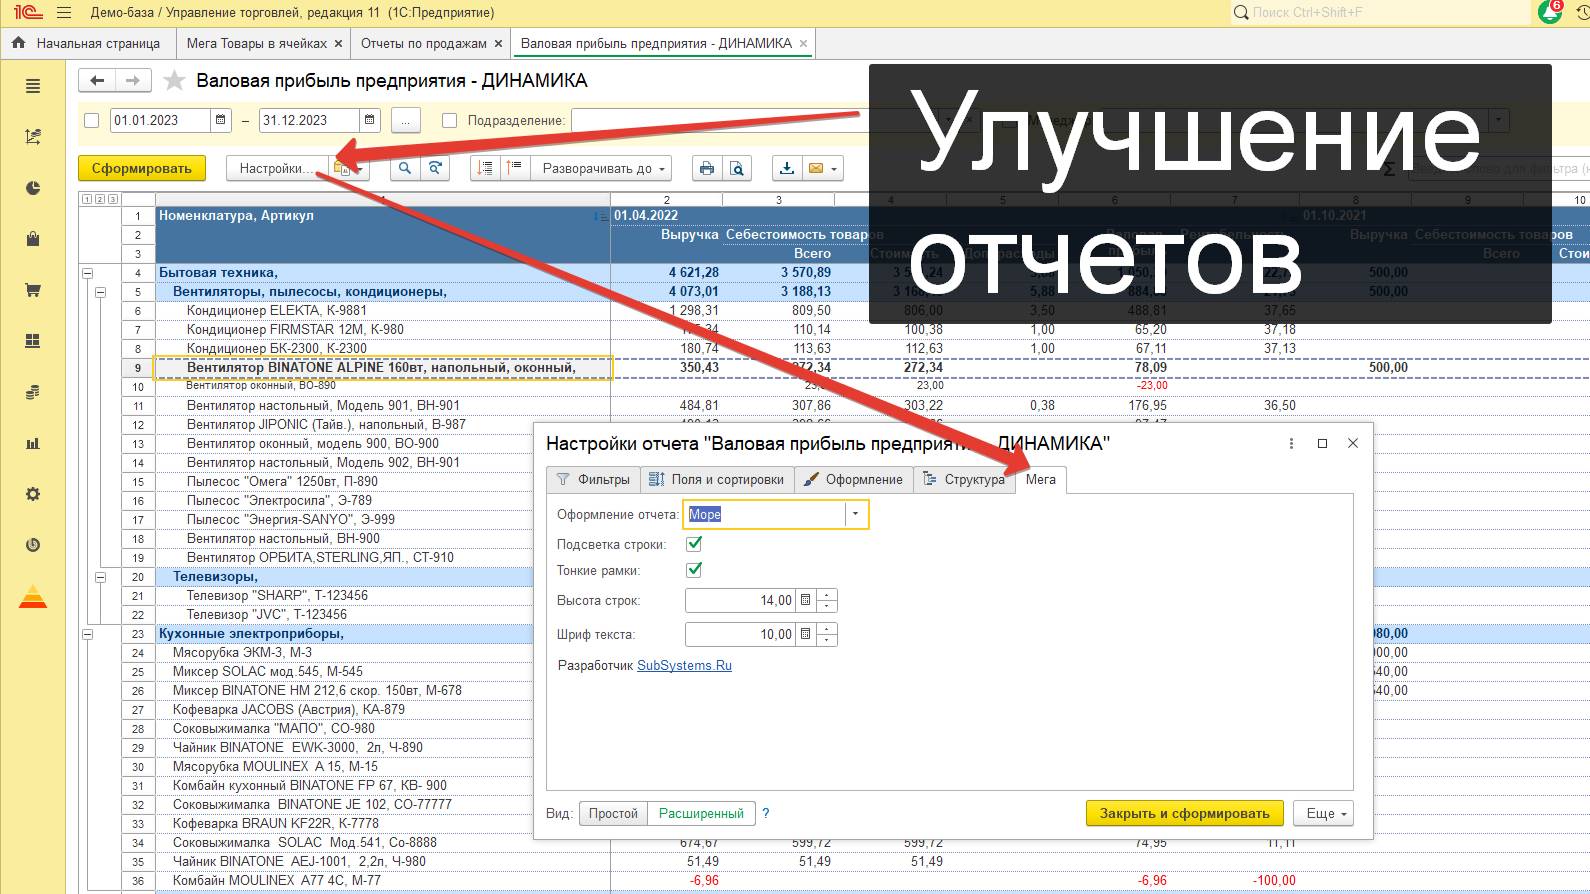Open the warehouse grid section in sidebar
The width and height of the screenshot is (1590, 894).
[x=33, y=341]
